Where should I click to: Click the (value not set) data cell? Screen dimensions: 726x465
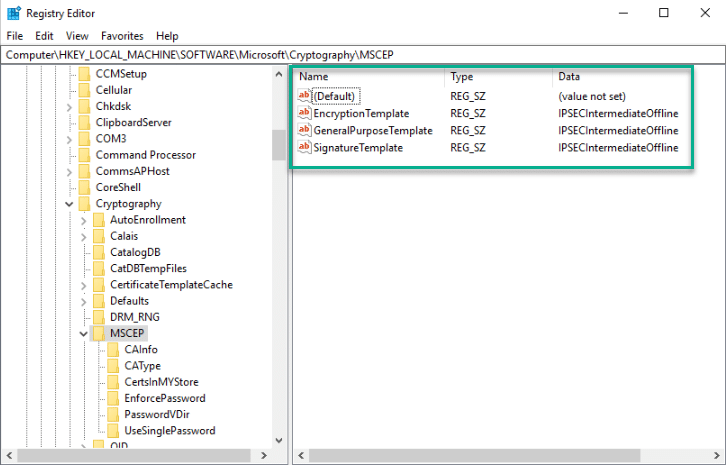tap(592, 96)
